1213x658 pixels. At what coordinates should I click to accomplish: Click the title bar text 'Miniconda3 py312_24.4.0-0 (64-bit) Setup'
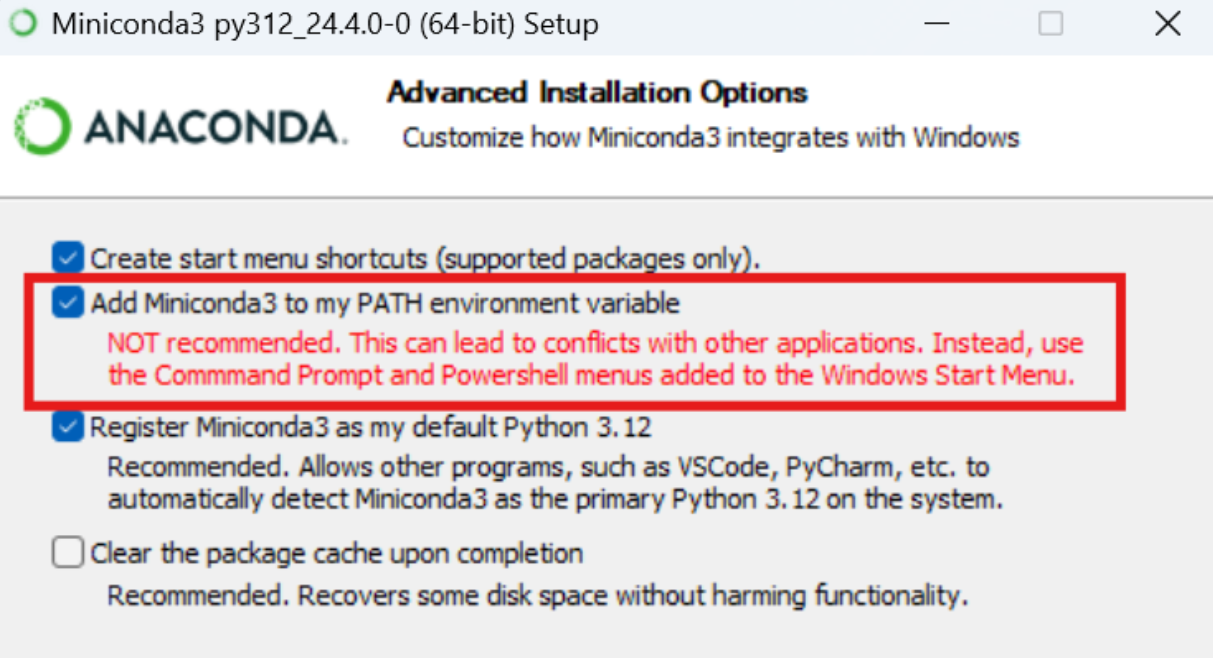pyautogui.click(x=324, y=24)
